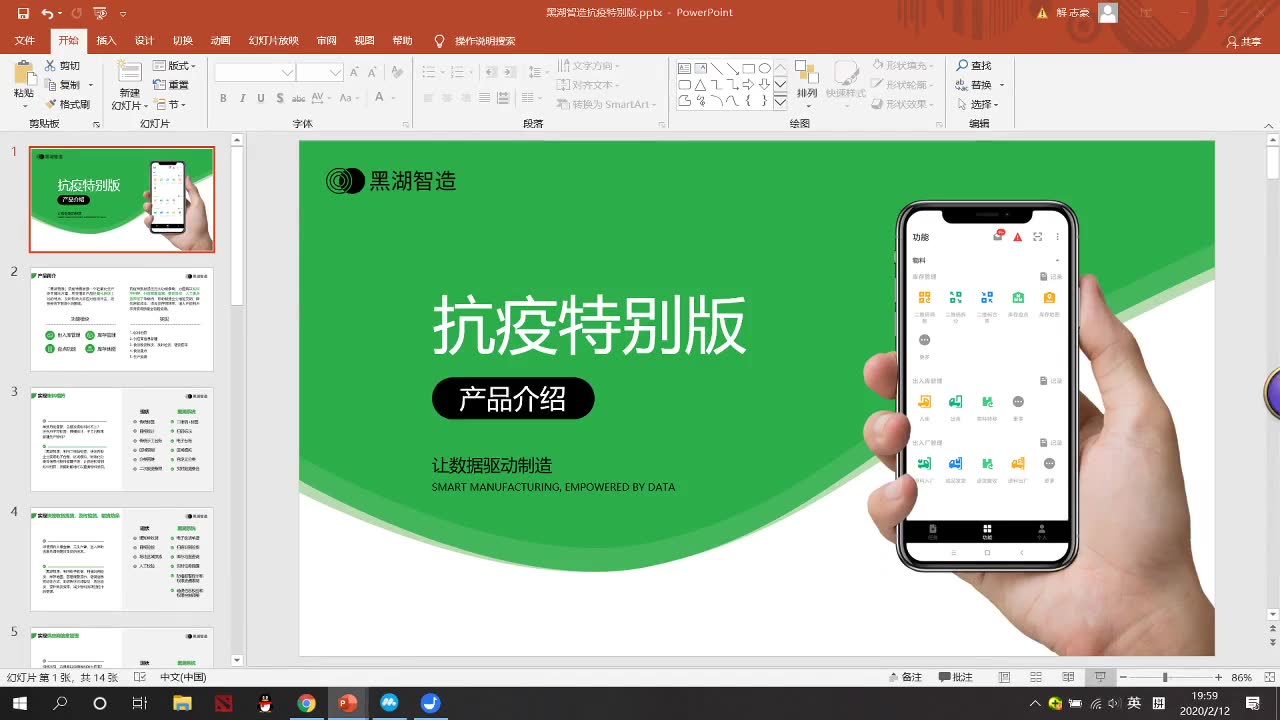
Task: Click the Replace (替换) icon
Action: pos(963,85)
